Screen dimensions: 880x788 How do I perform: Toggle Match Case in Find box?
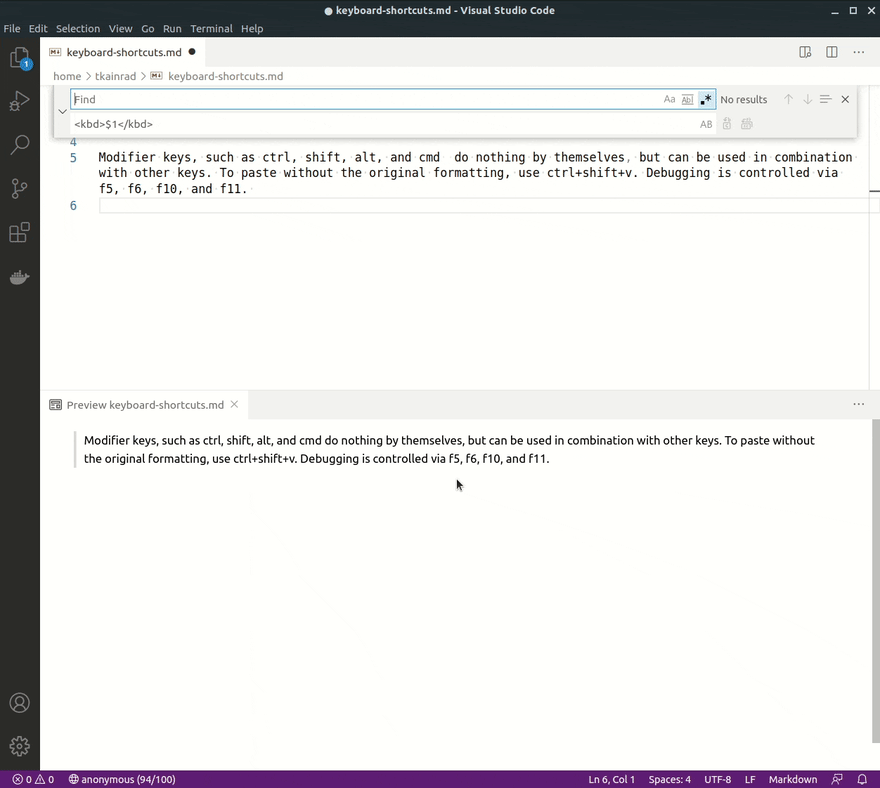[x=669, y=99]
